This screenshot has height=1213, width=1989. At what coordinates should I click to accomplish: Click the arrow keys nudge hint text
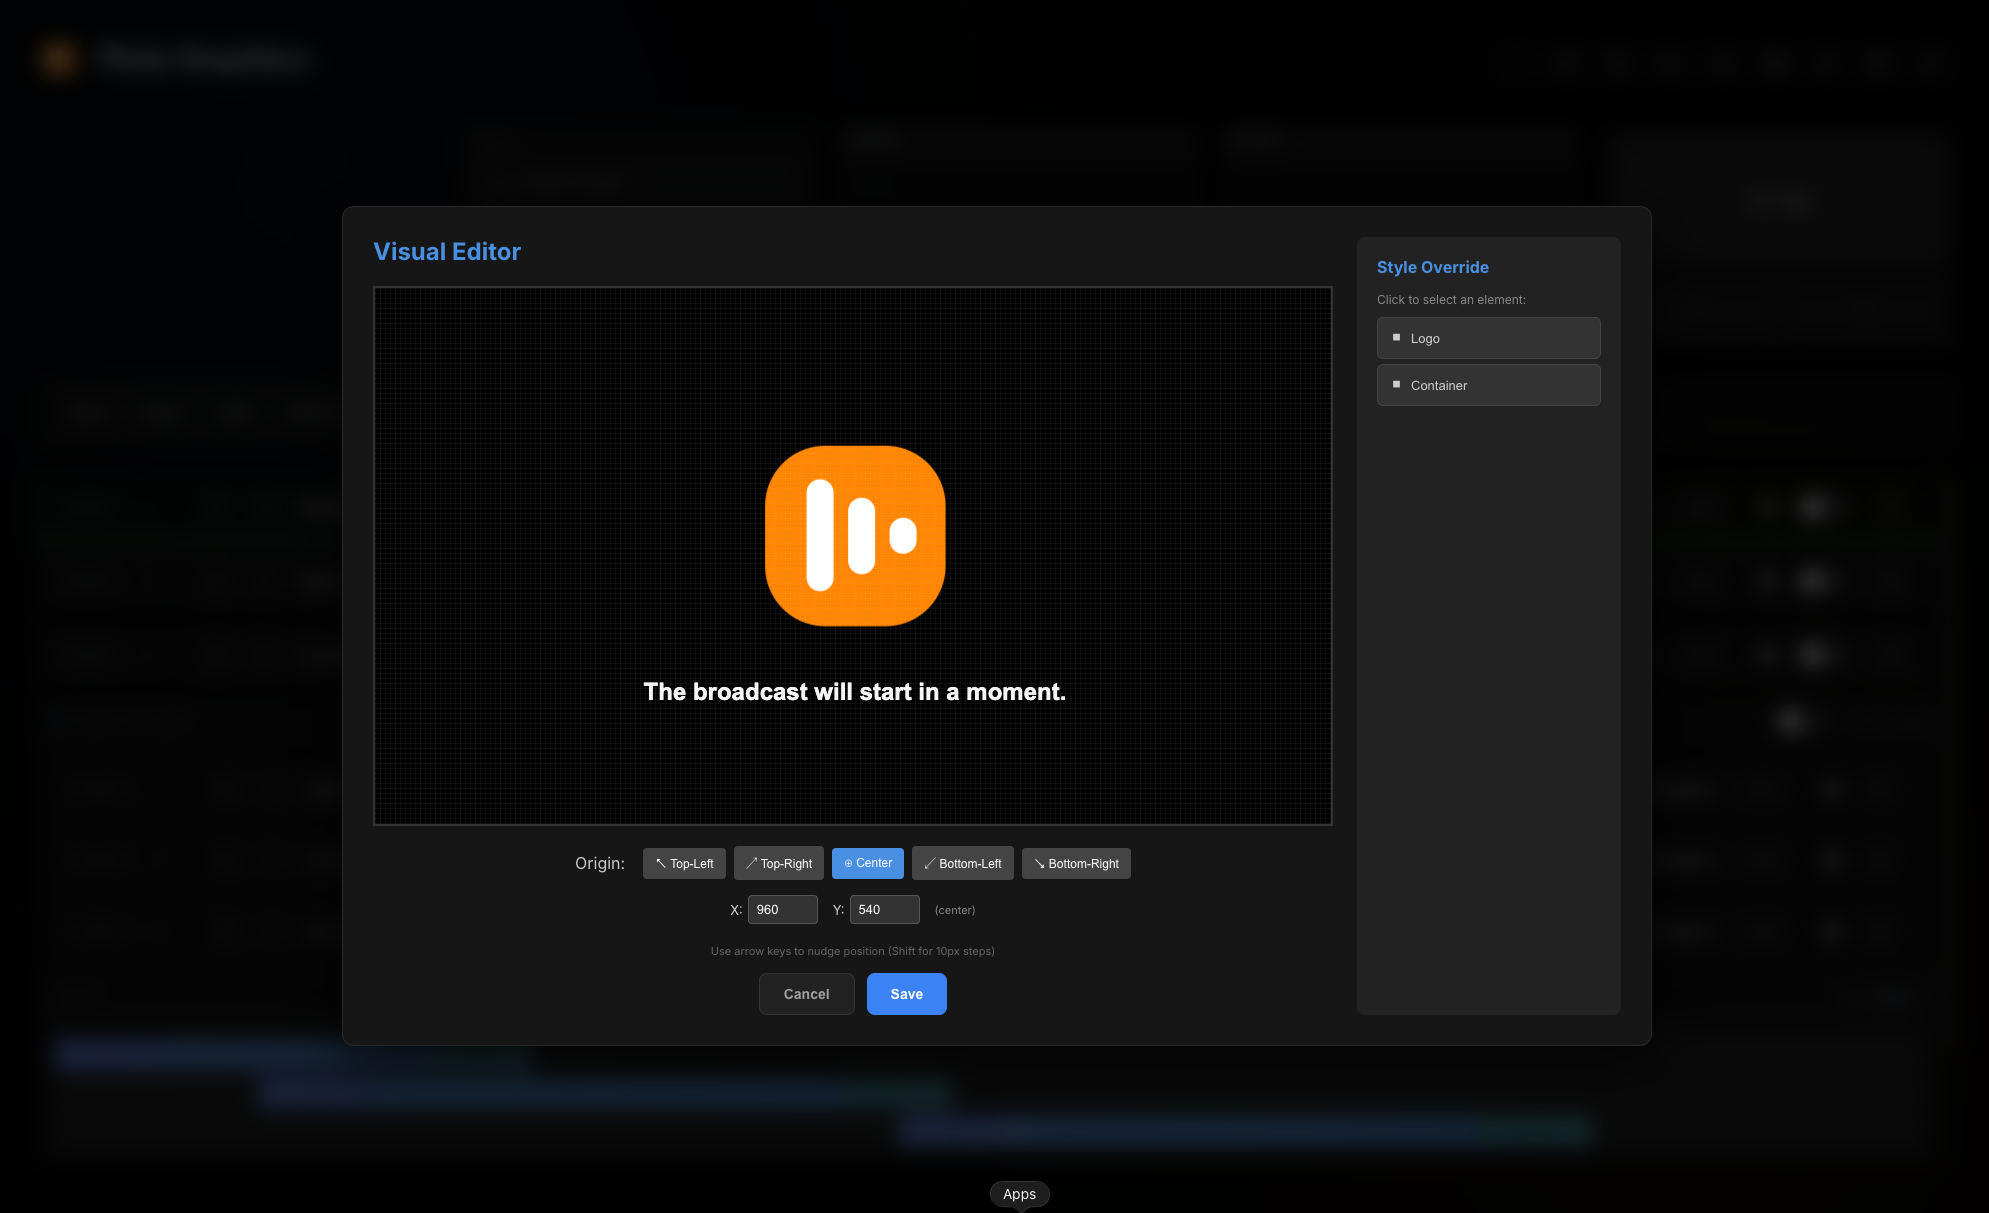[852, 951]
